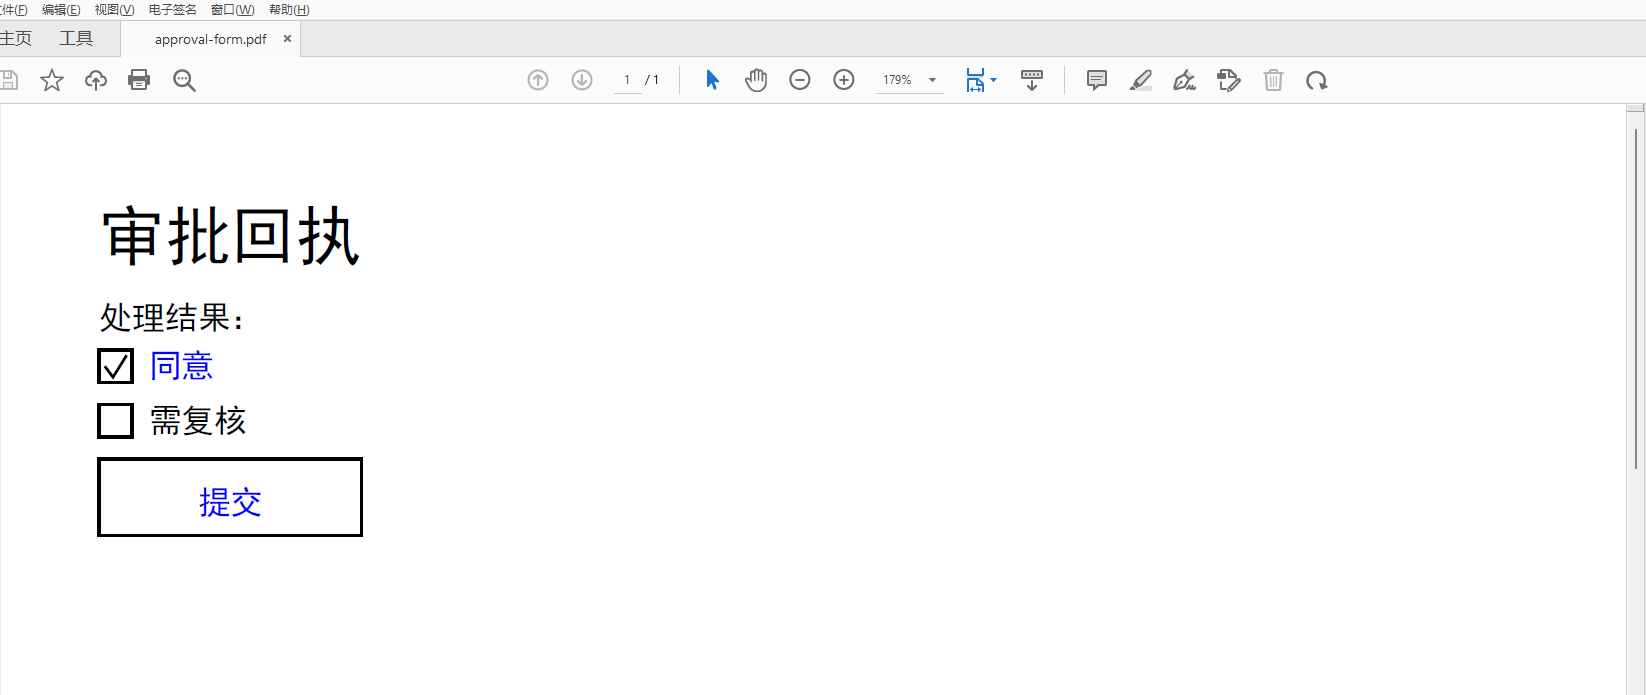Choose the selection arrow tool
Screen dimensions: 1646x695
[x=712, y=80]
